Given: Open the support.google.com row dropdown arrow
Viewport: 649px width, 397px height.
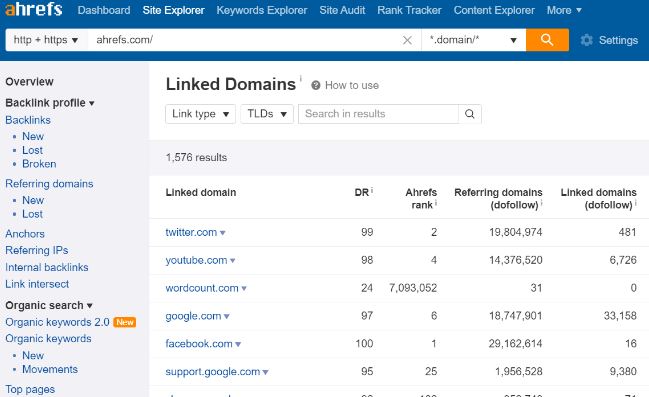Looking at the screenshot, I should 265,372.
